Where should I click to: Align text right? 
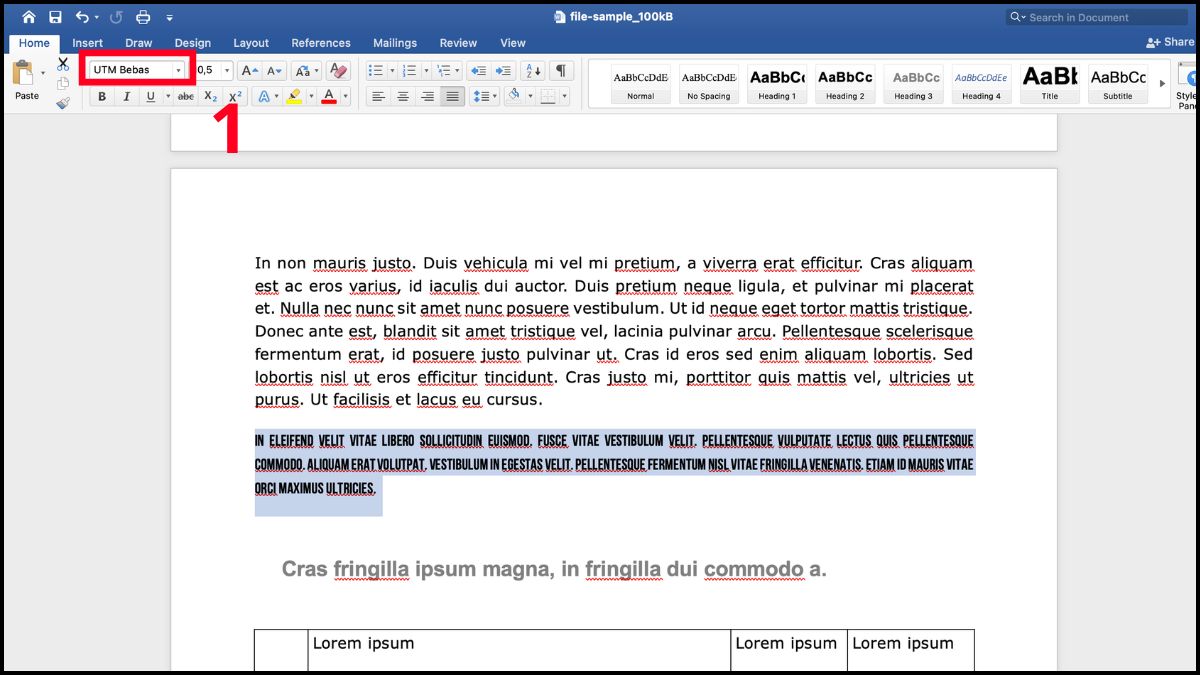(x=428, y=97)
